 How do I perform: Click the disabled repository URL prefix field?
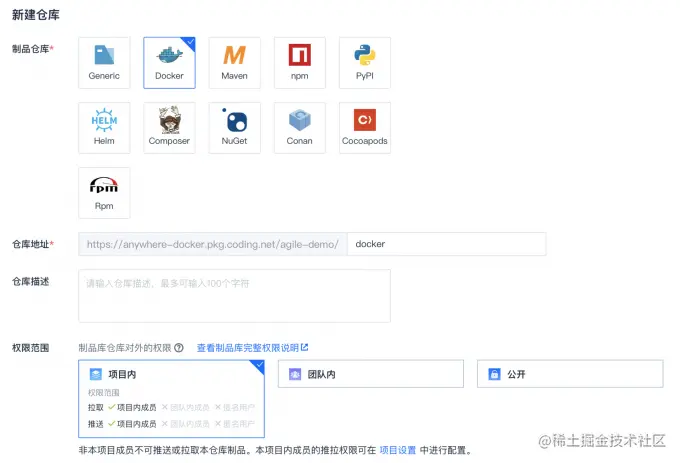coord(212,244)
